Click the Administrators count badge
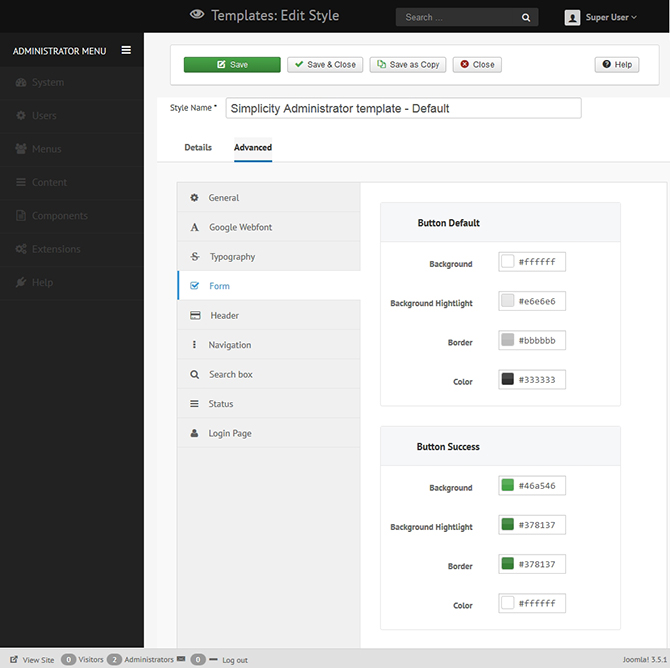670x668 pixels. [x=114, y=659]
